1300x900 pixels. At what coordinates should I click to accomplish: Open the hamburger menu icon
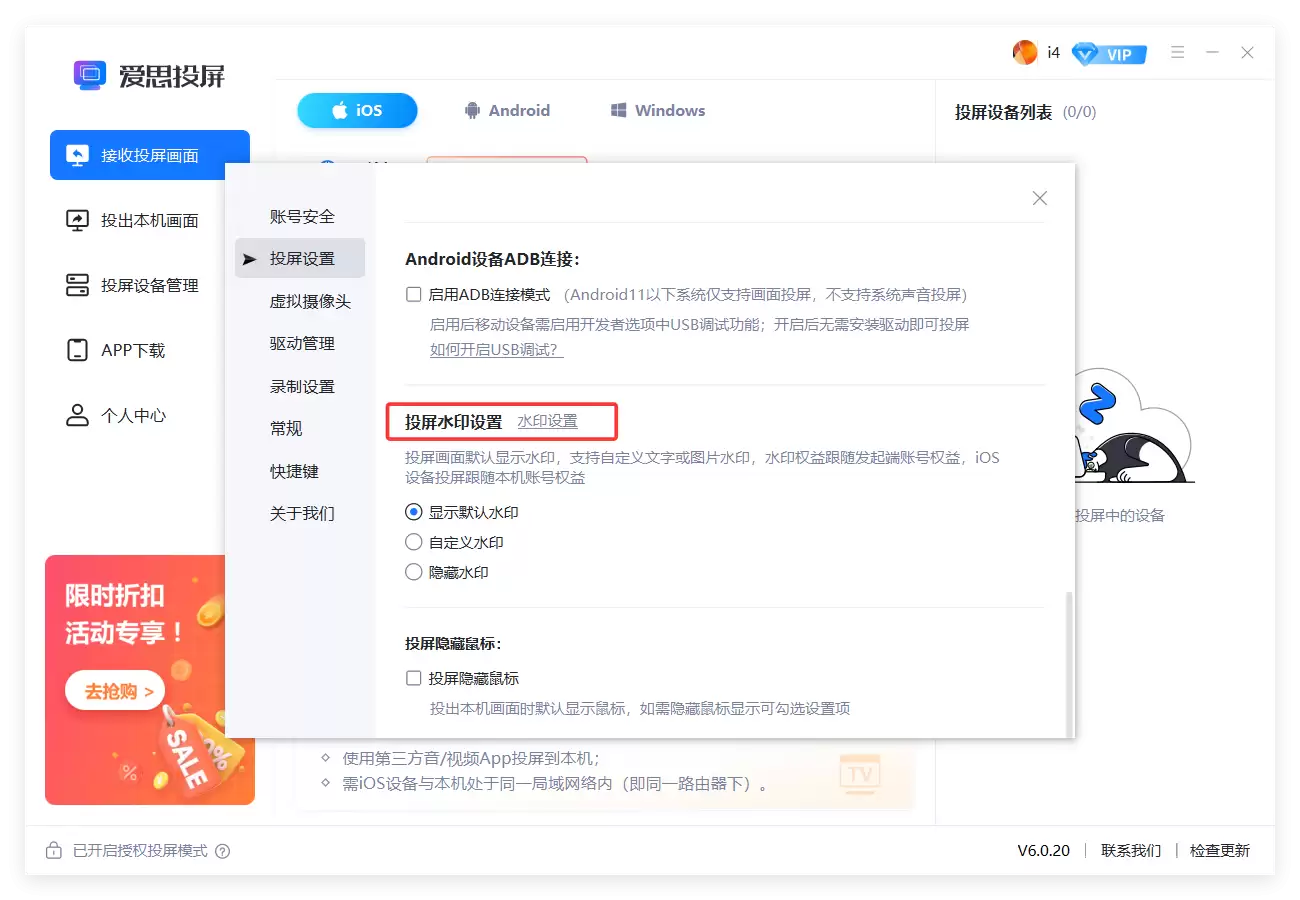1177,52
